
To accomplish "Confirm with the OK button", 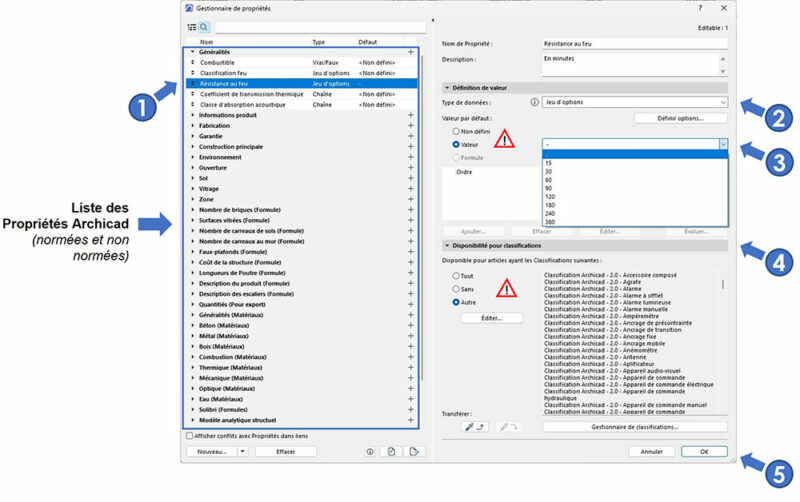I will point(704,451).
